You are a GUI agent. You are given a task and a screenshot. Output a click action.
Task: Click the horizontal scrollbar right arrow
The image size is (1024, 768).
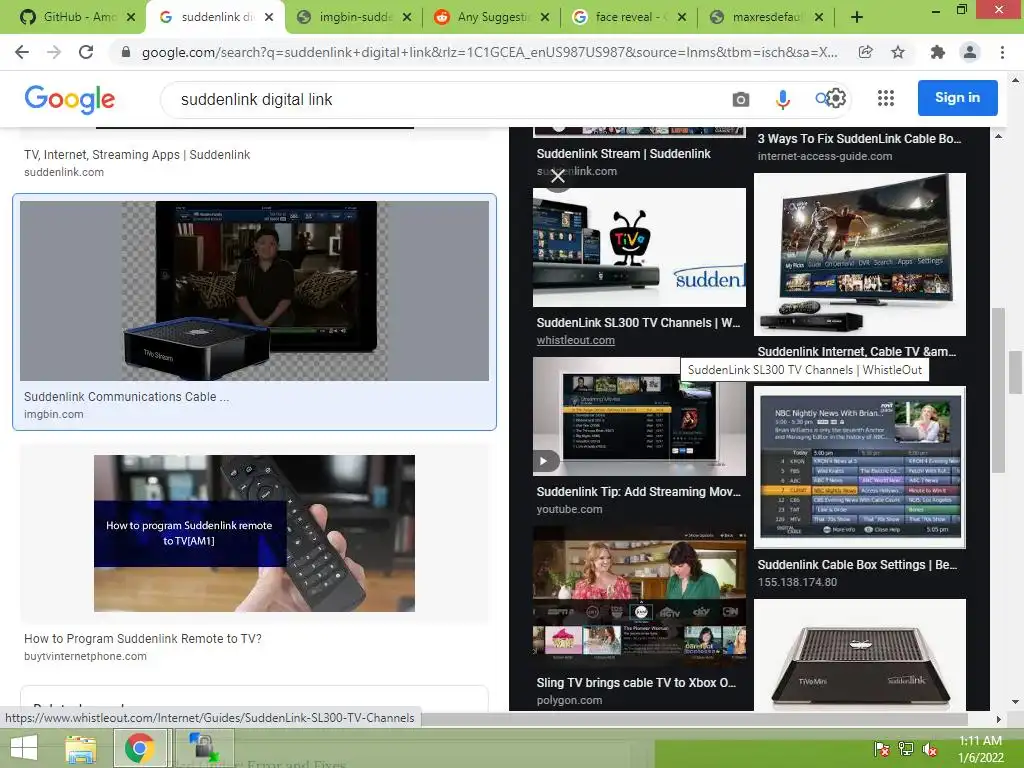pos(998,719)
